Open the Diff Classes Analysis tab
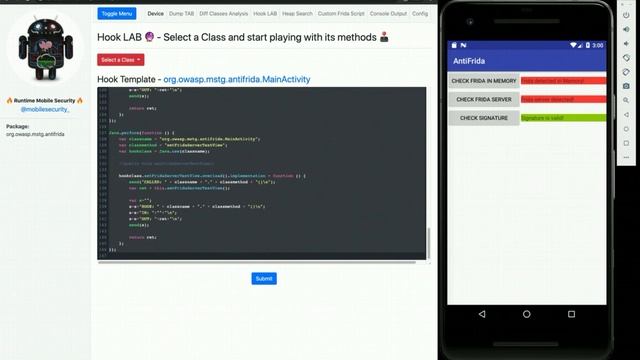640x360 pixels. pos(224,13)
